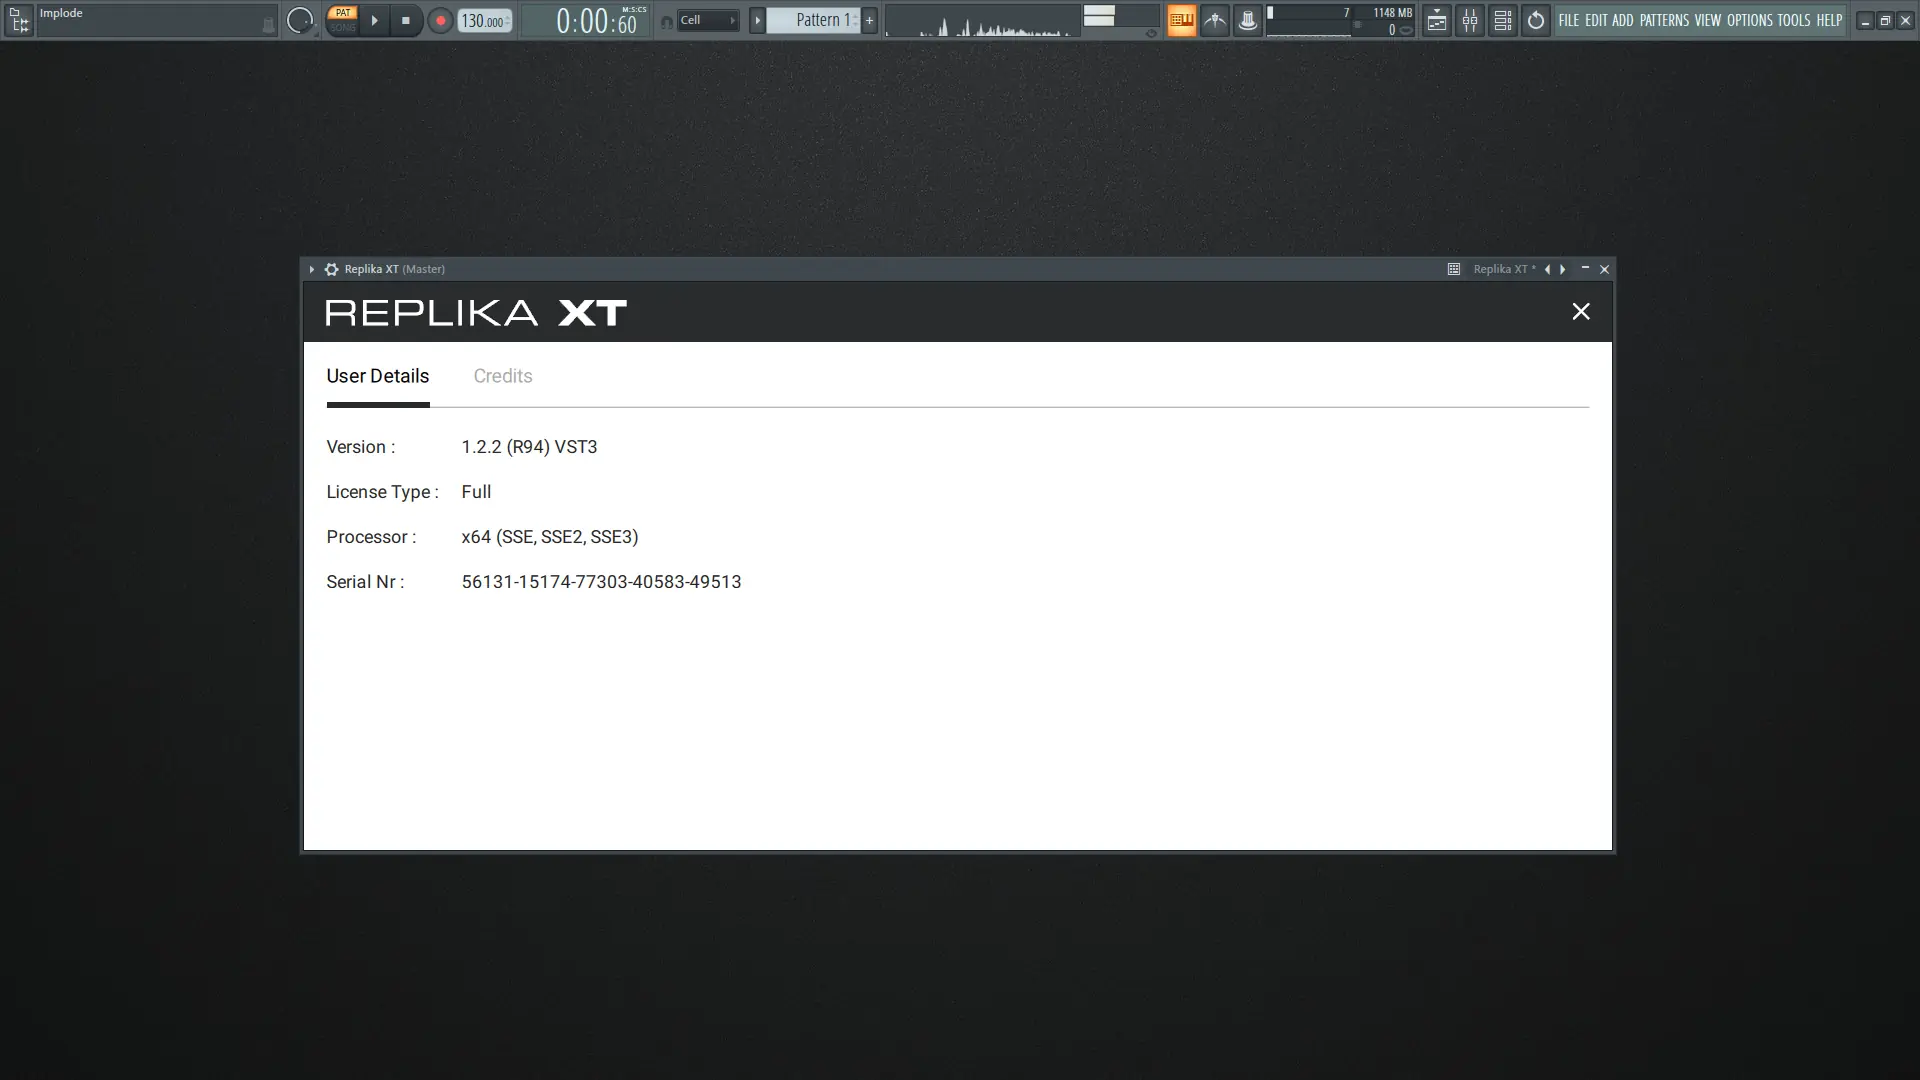1920x1080 pixels.
Task: Click the master volume knob
Action: point(299,20)
